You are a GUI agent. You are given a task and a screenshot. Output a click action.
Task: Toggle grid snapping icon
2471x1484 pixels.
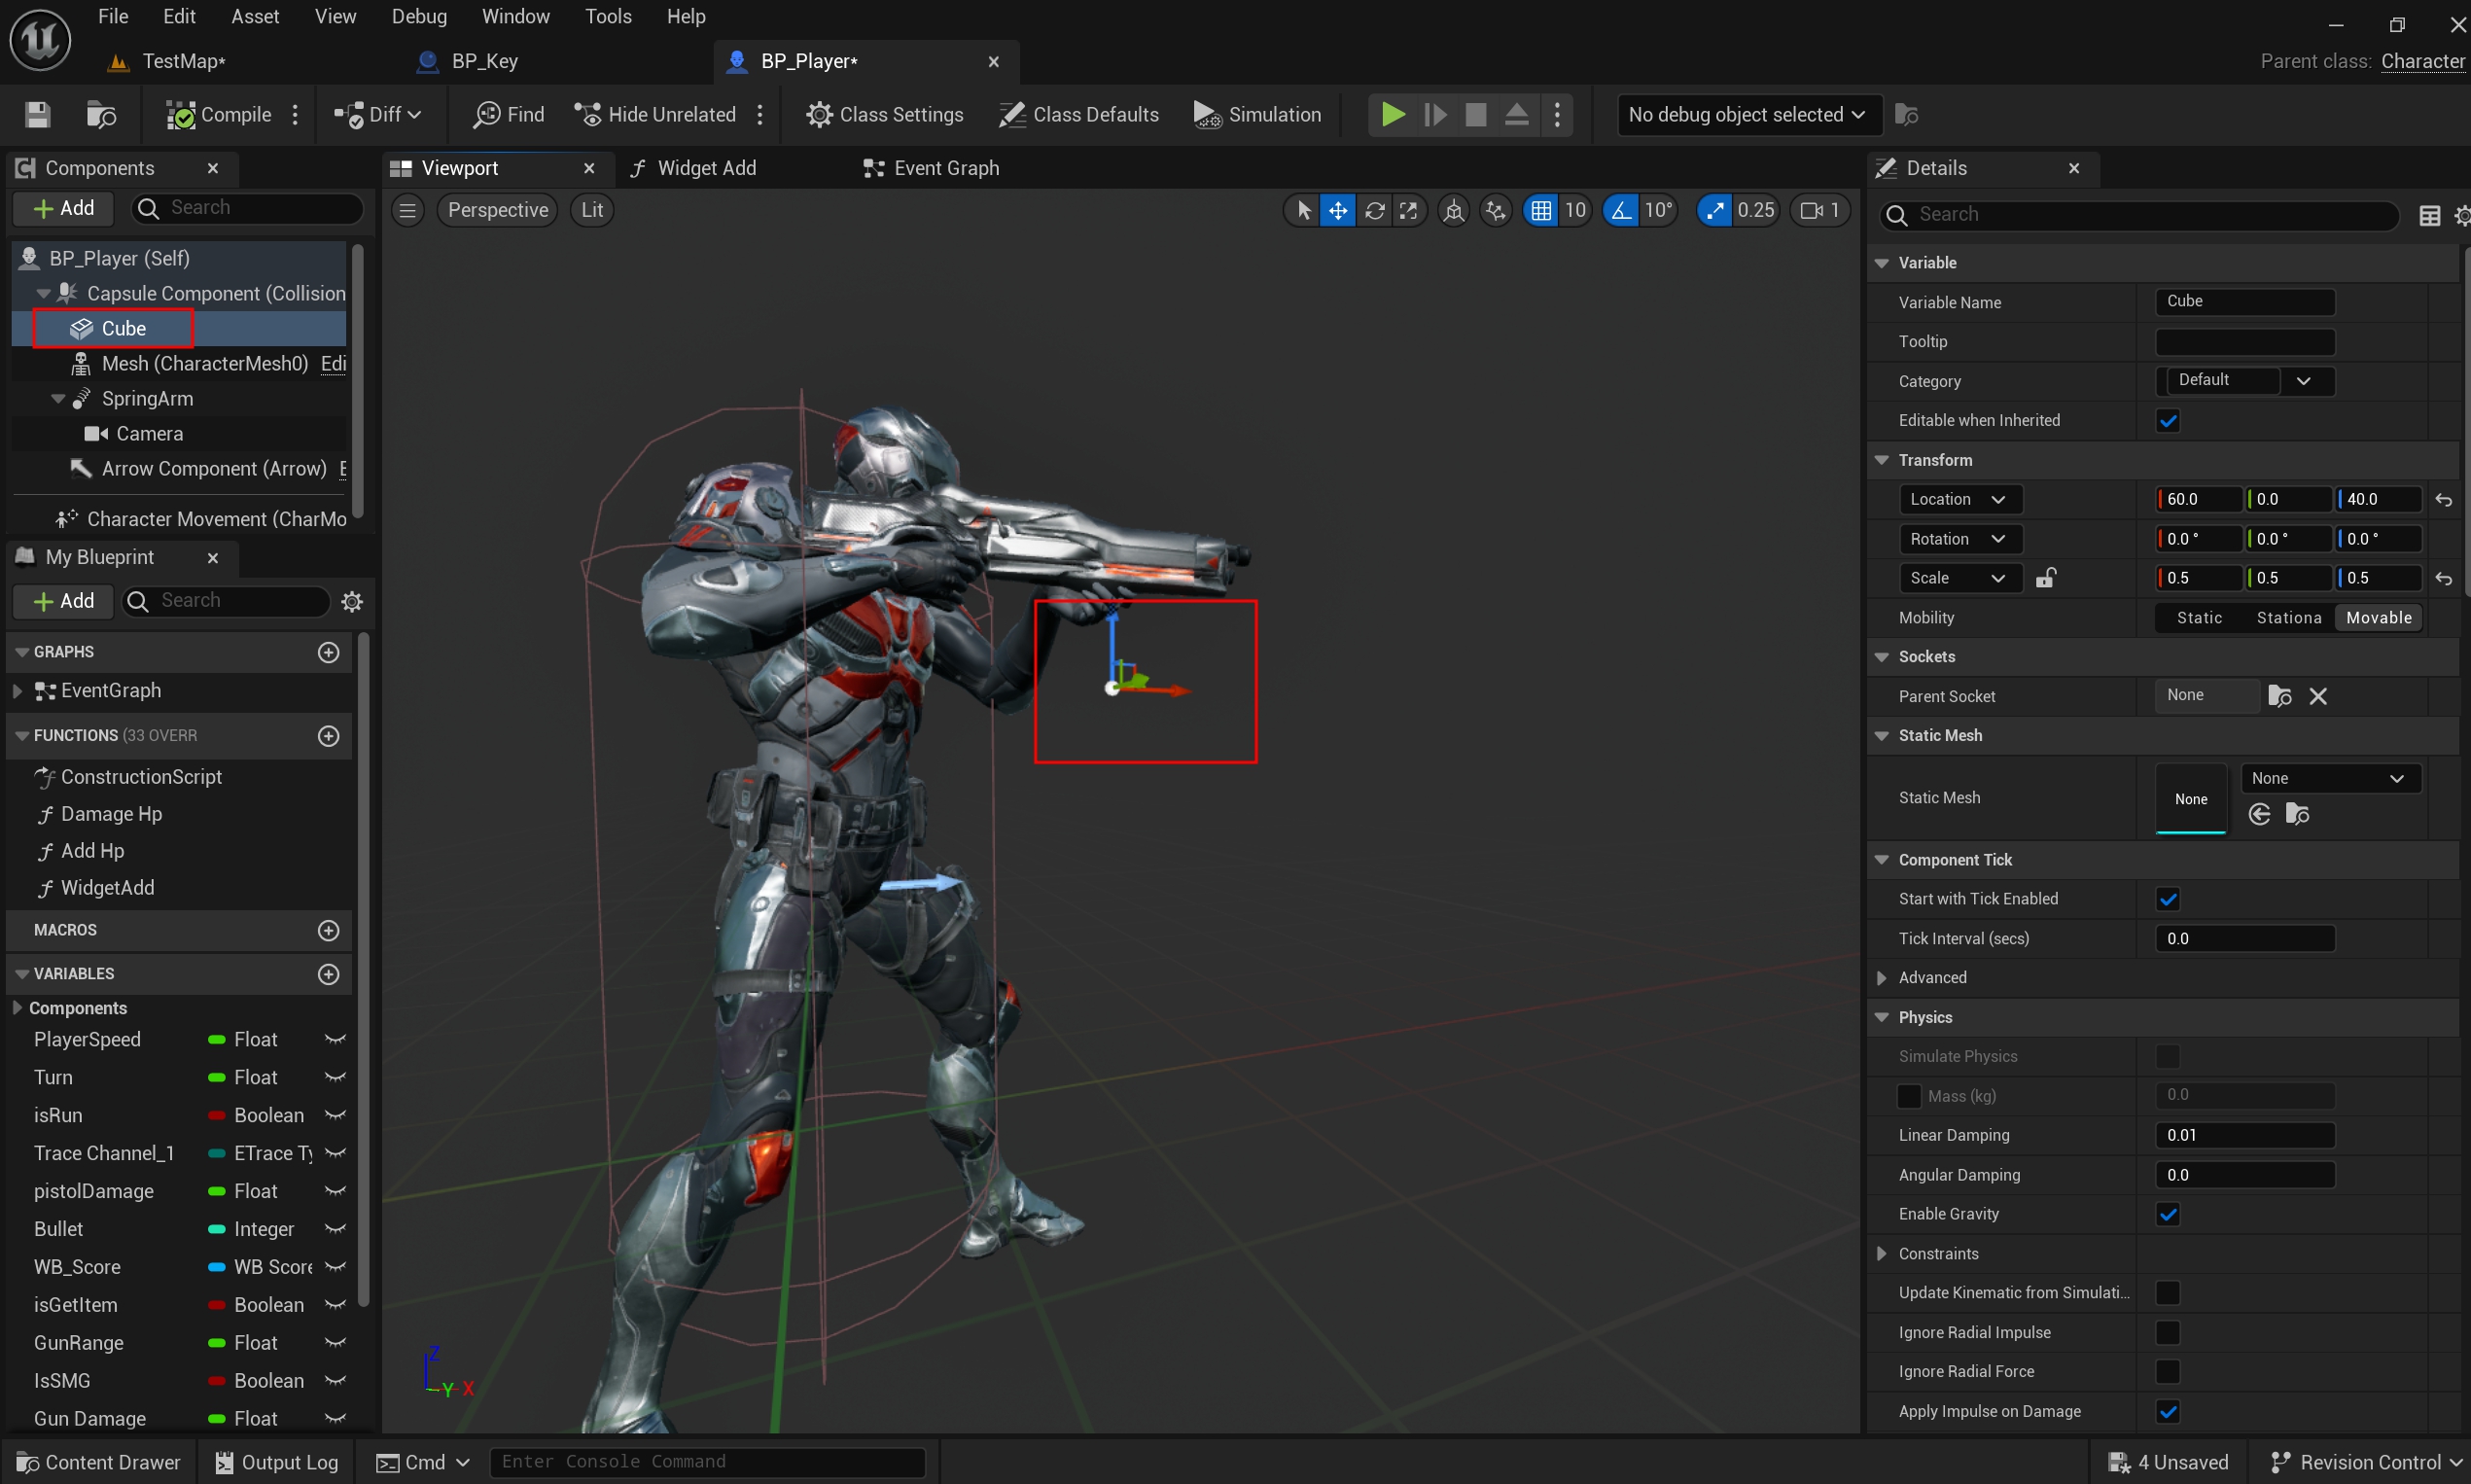pos(1541,210)
